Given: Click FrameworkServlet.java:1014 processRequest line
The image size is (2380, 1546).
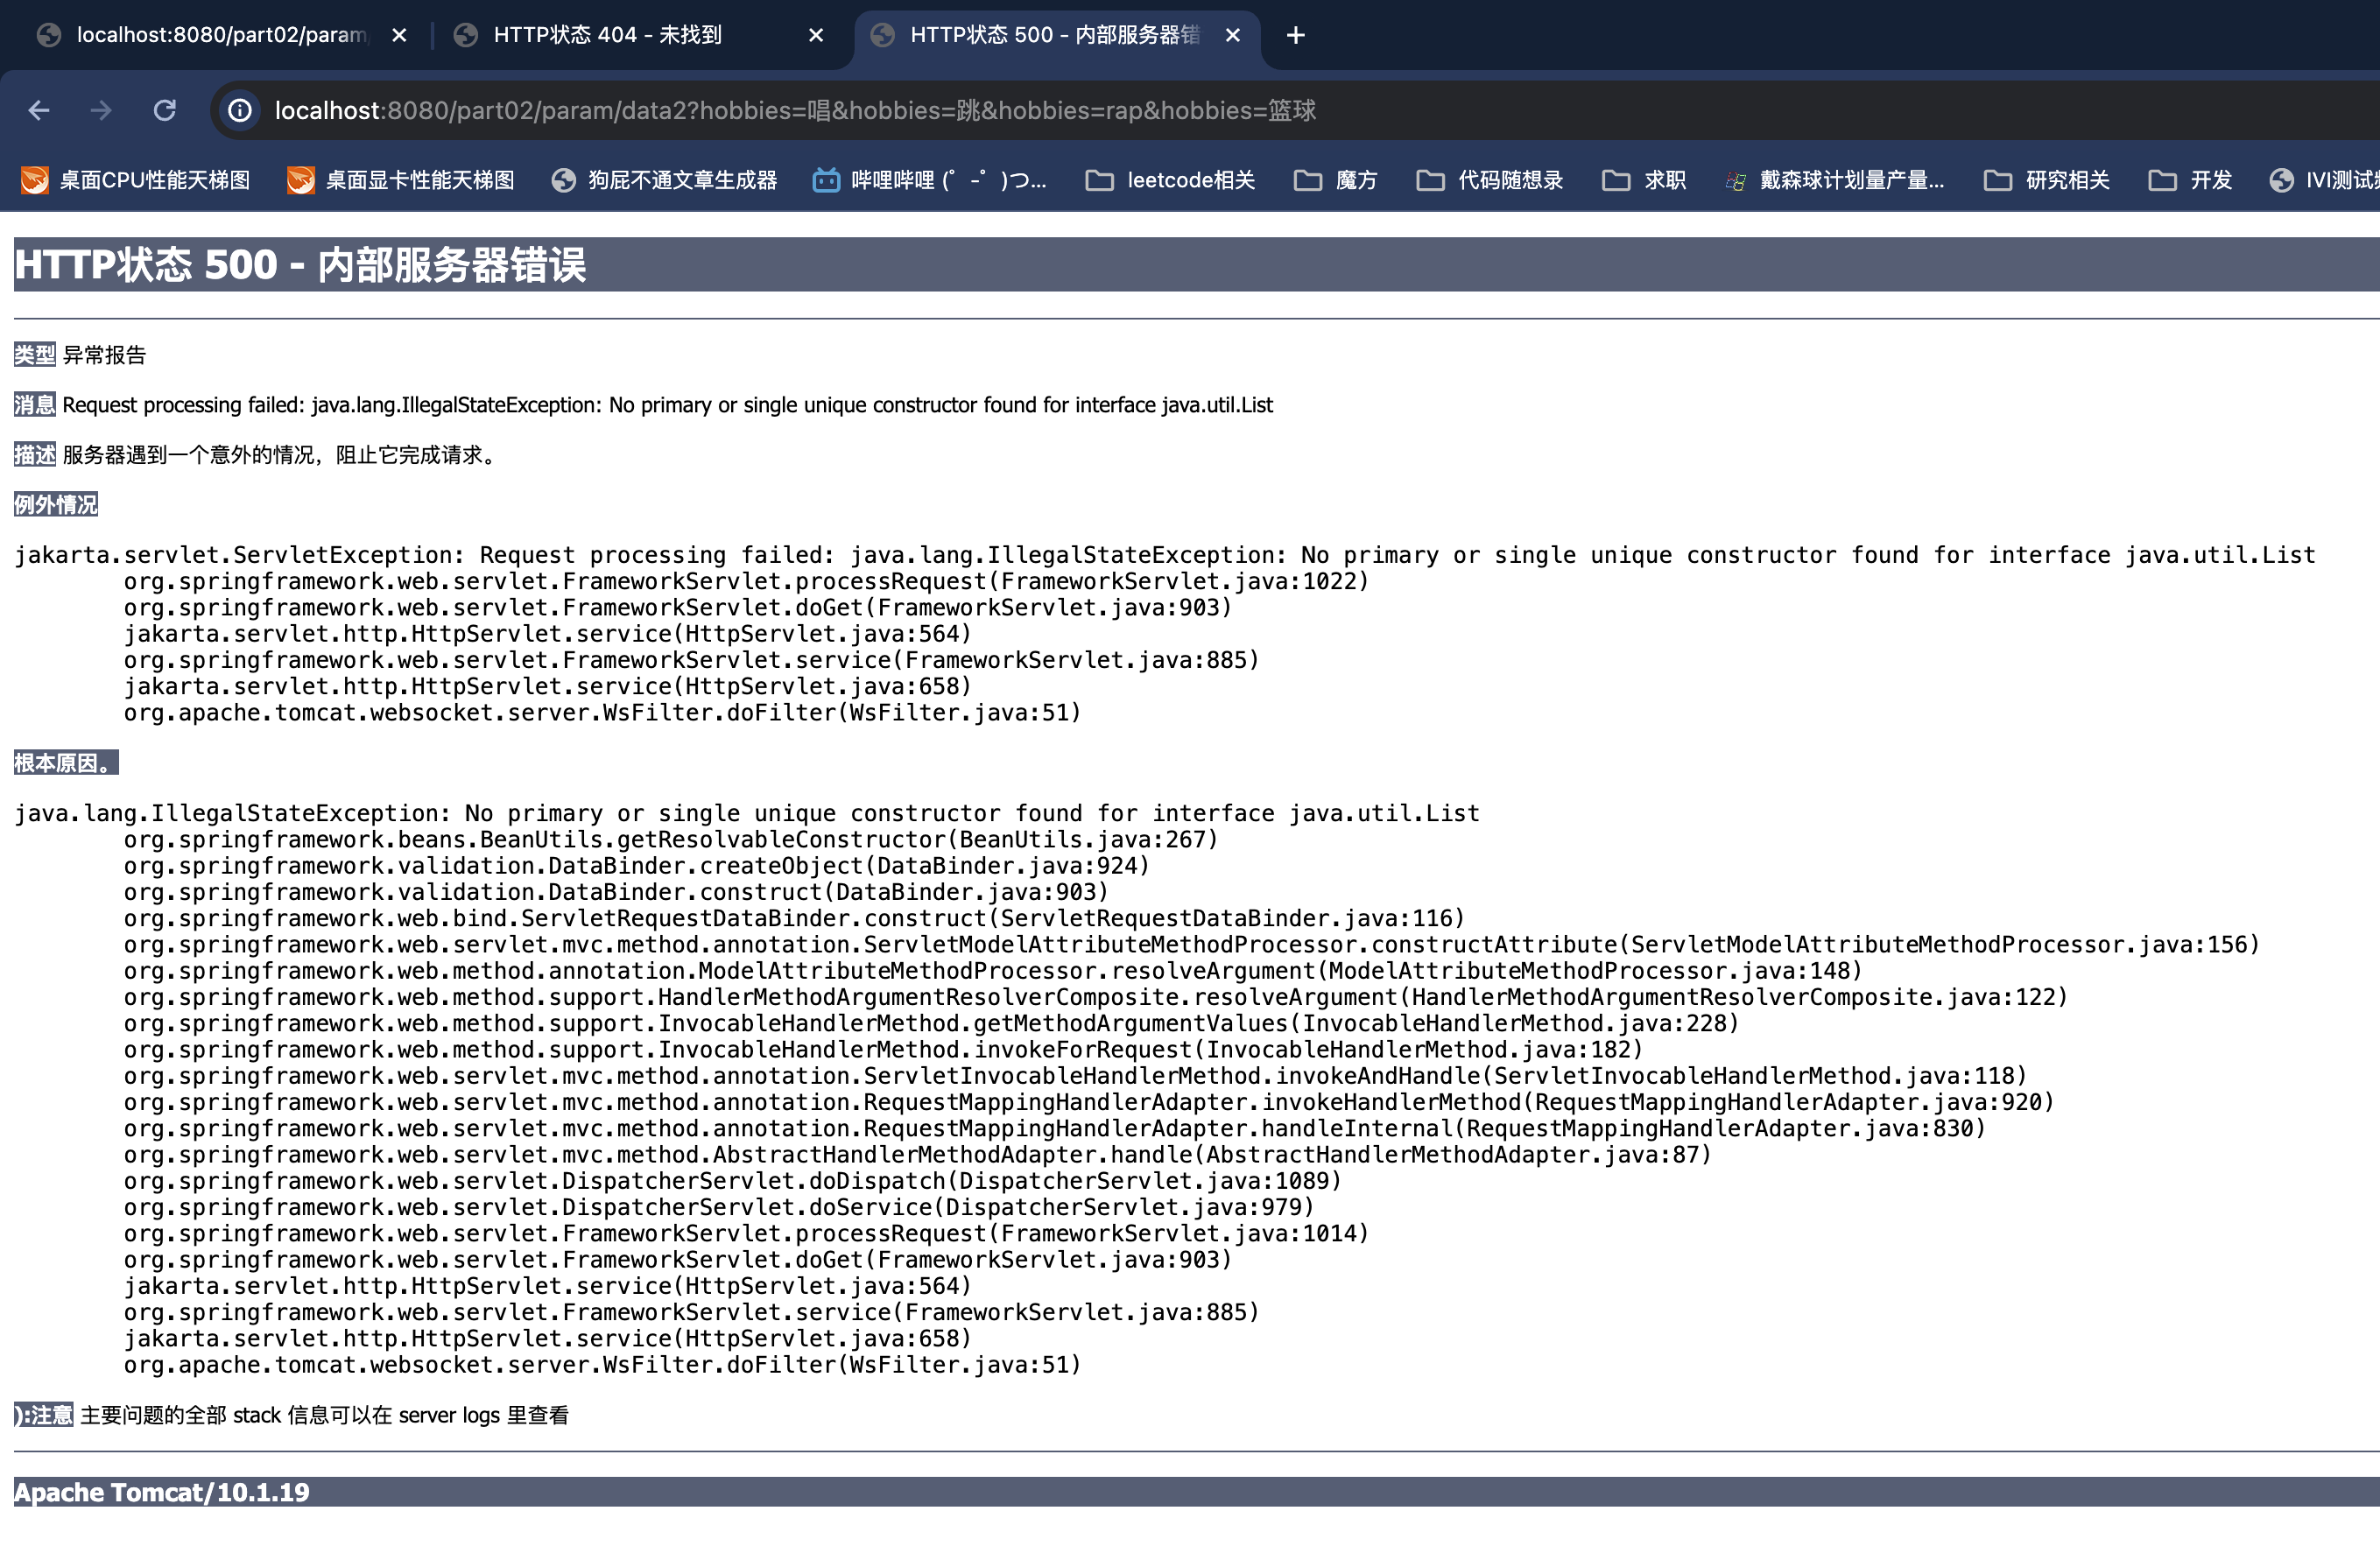Looking at the screenshot, I should click(x=746, y=1233).
